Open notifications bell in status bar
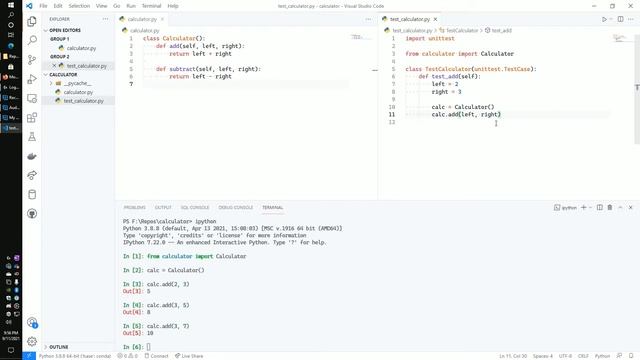 [x=631, y=356]
